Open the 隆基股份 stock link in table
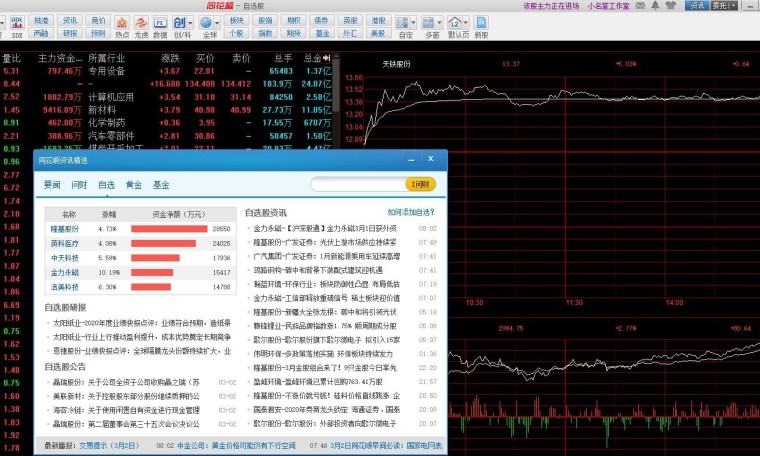This screenshot has width=760, height=456. click(64, 229)
